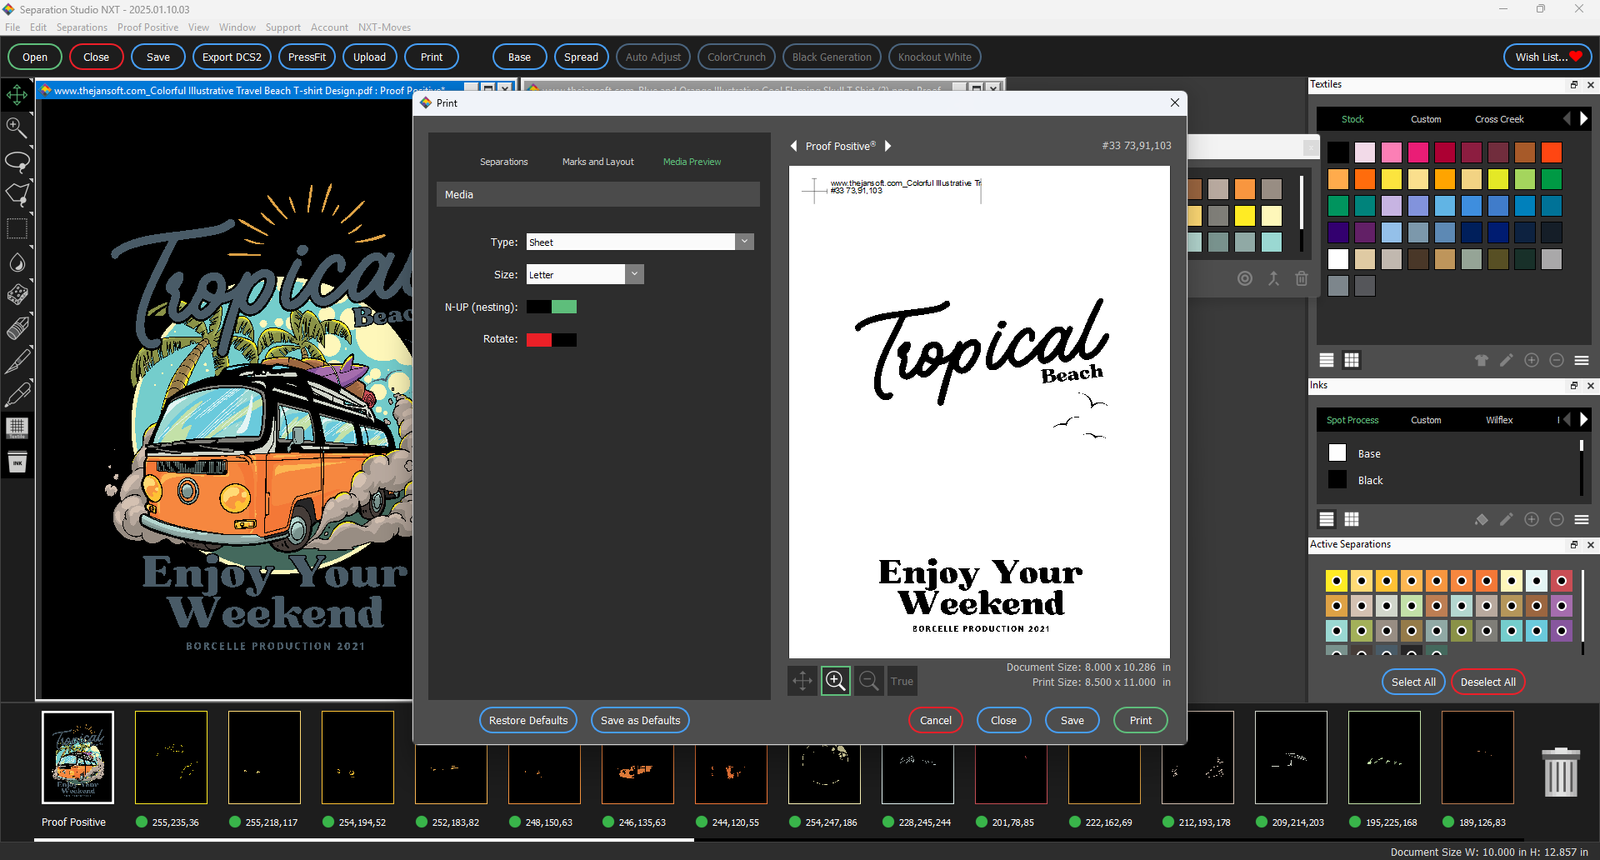
Task: Click the remove (minus) icon in Inks panel
Action: click(1556, 519)
